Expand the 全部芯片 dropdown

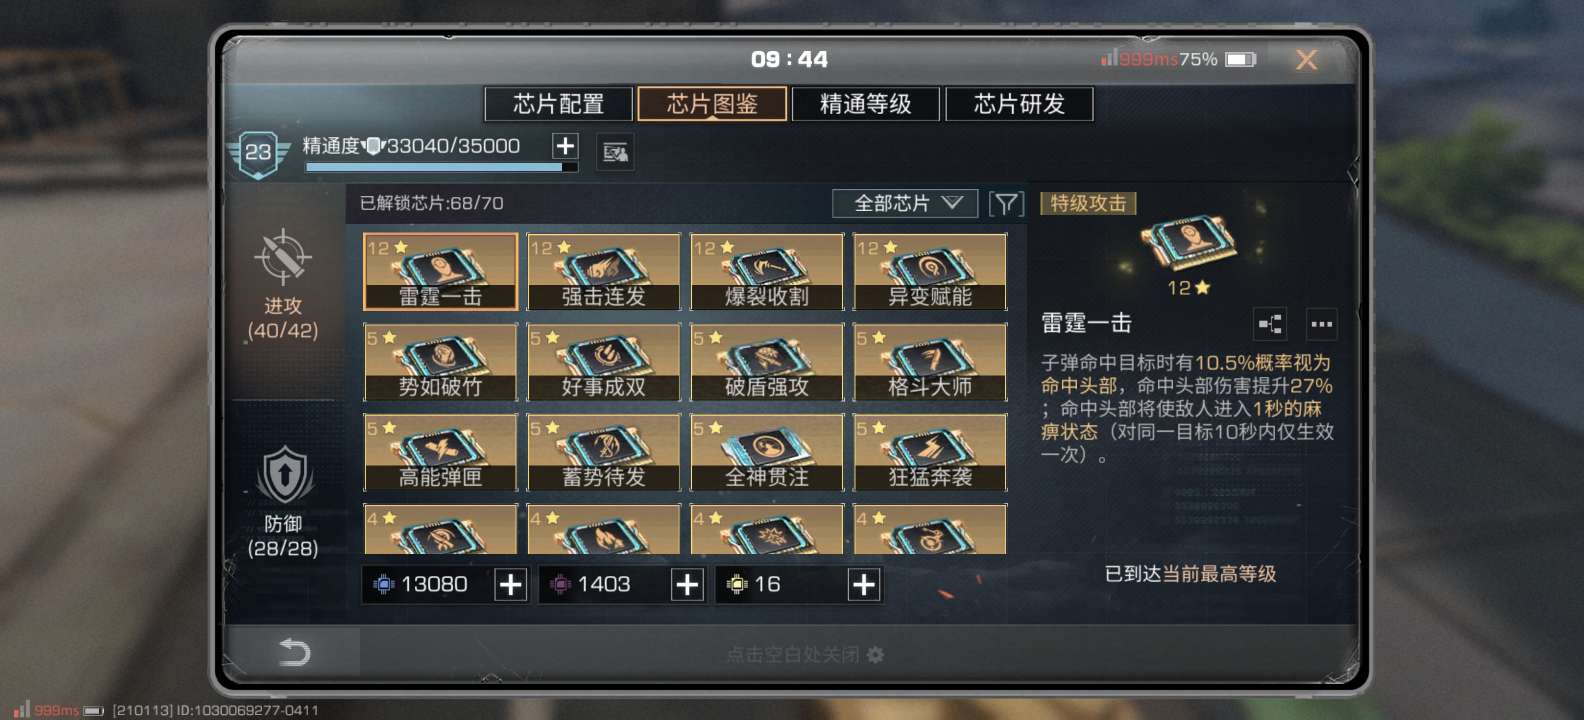pyautogui.click(x=906, y=204)
